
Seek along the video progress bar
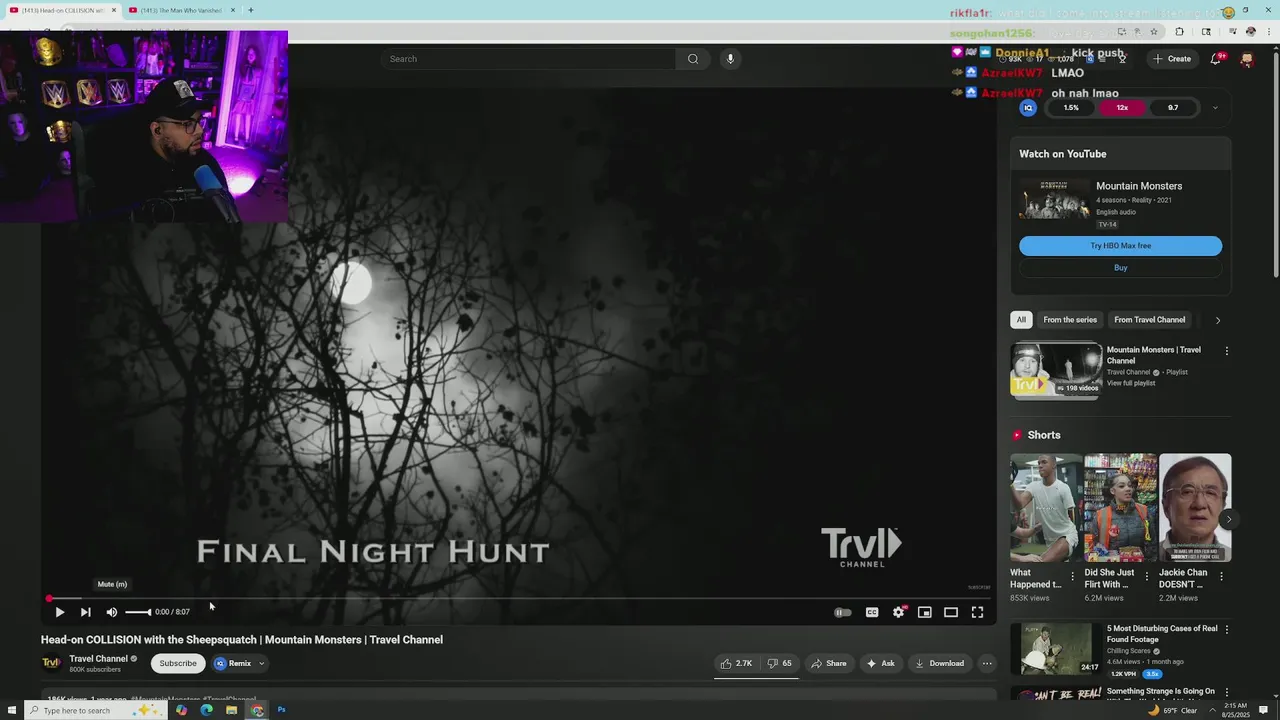519,599
